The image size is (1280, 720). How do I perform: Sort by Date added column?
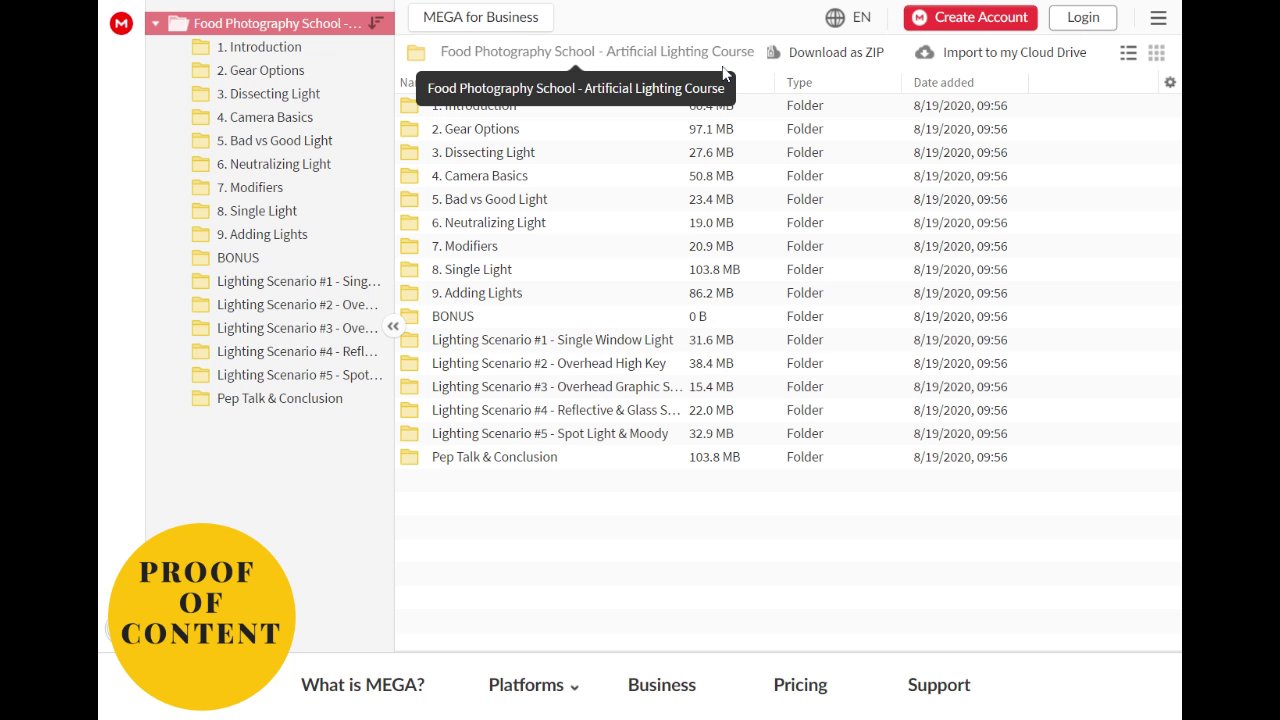pos(943,82)
